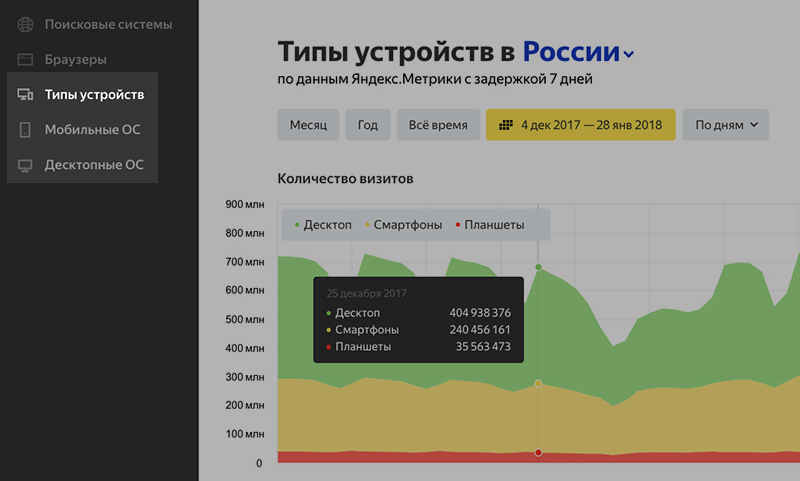Hide the Планшеты series in chart legend
The image size is (800, 481).
coord(490,225)
